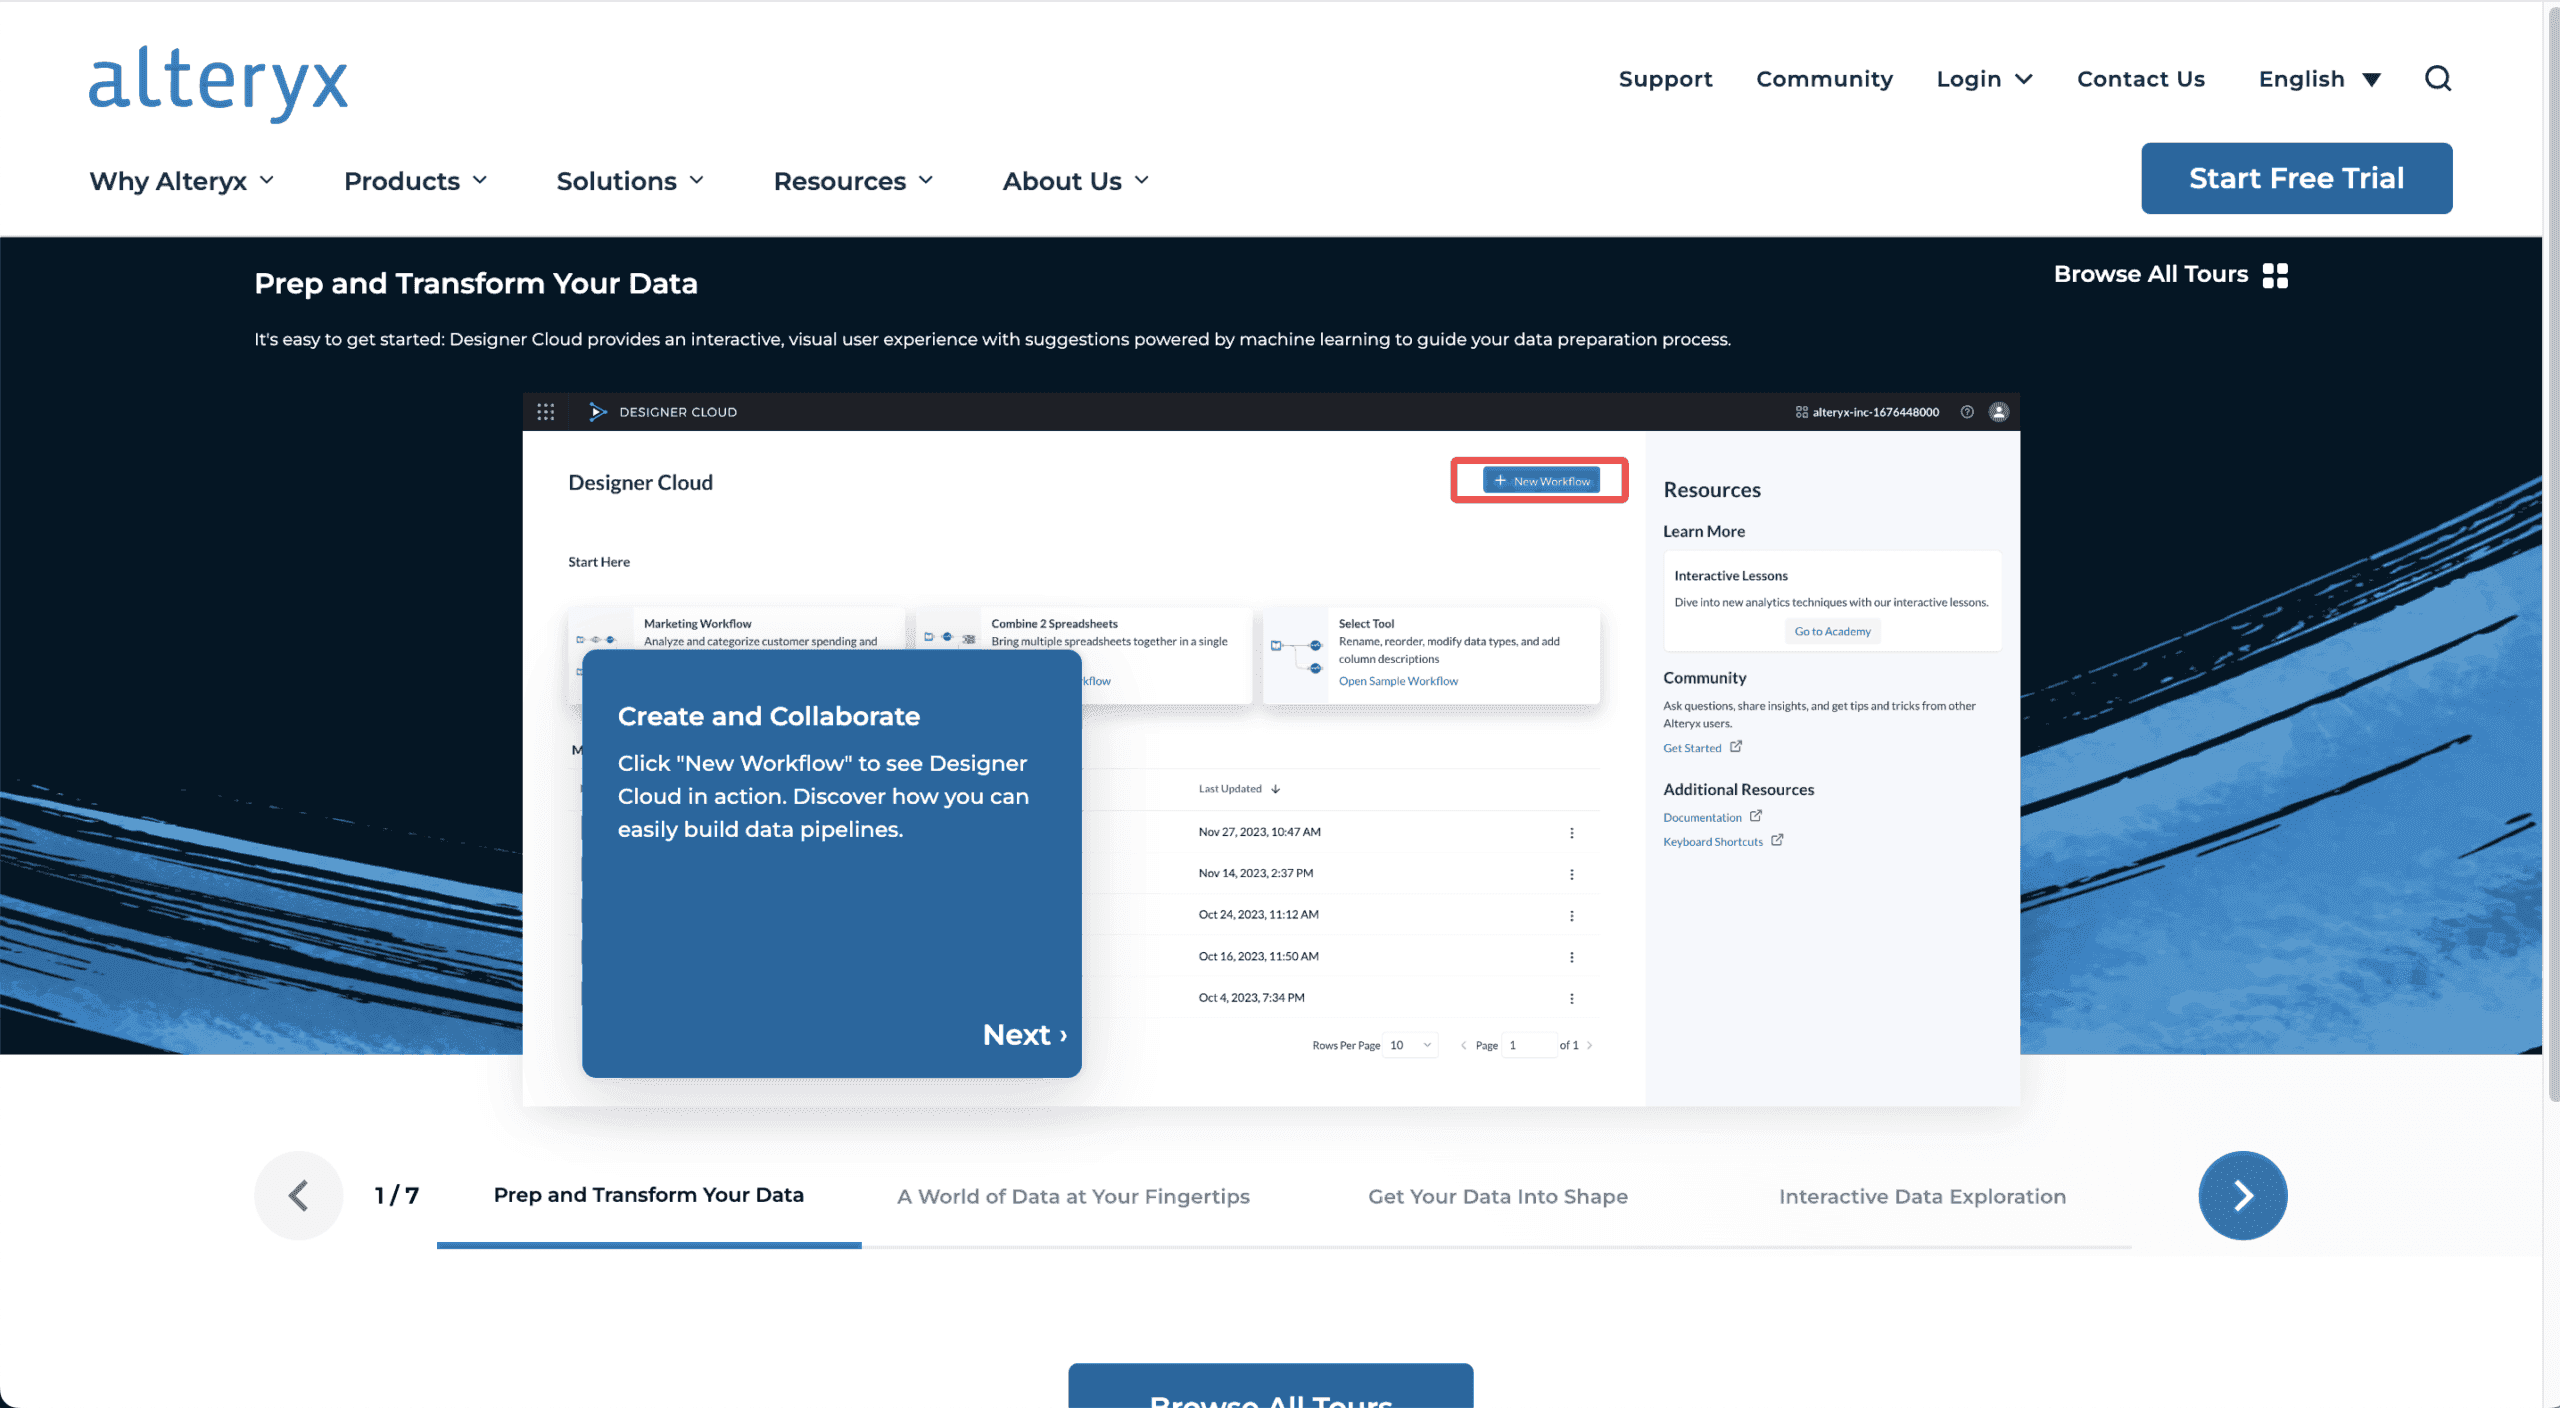Click the previous tour arrow circle
The image size is (2560, 1408).
(298, 1195)
